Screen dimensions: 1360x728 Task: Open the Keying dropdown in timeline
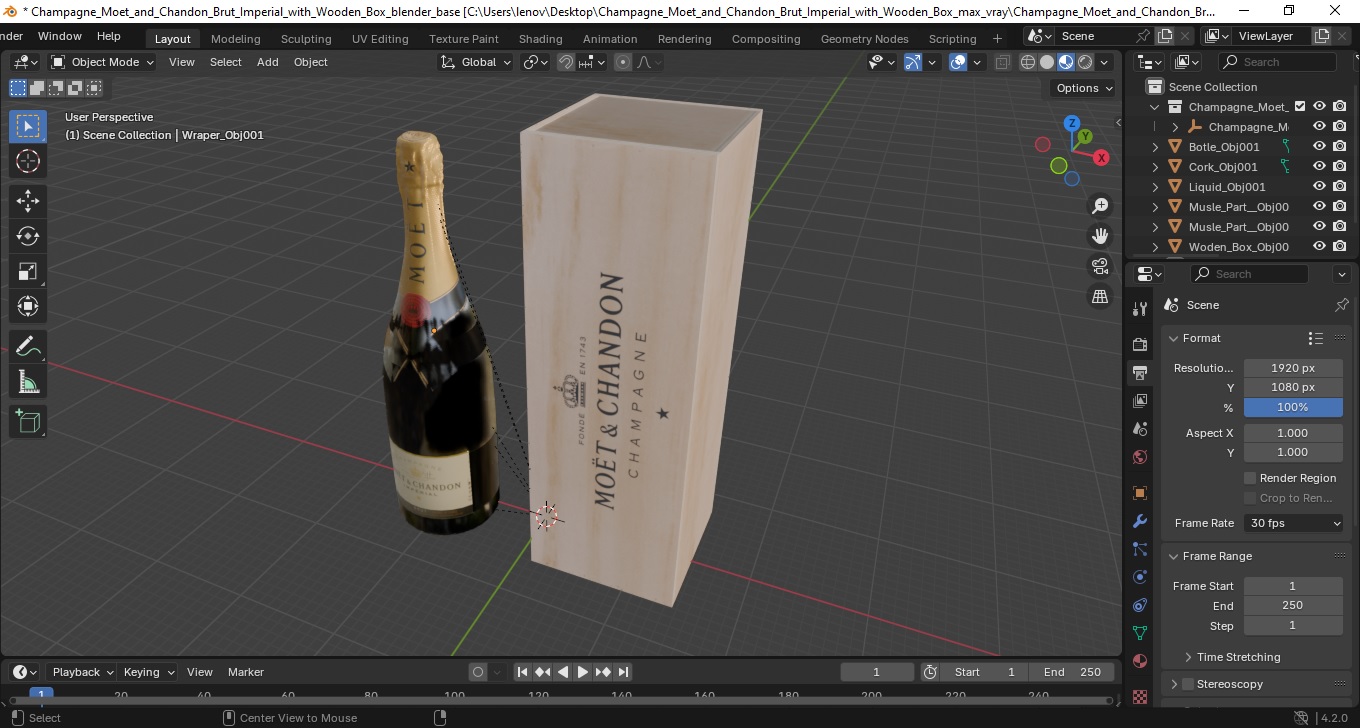click(149, 672)
